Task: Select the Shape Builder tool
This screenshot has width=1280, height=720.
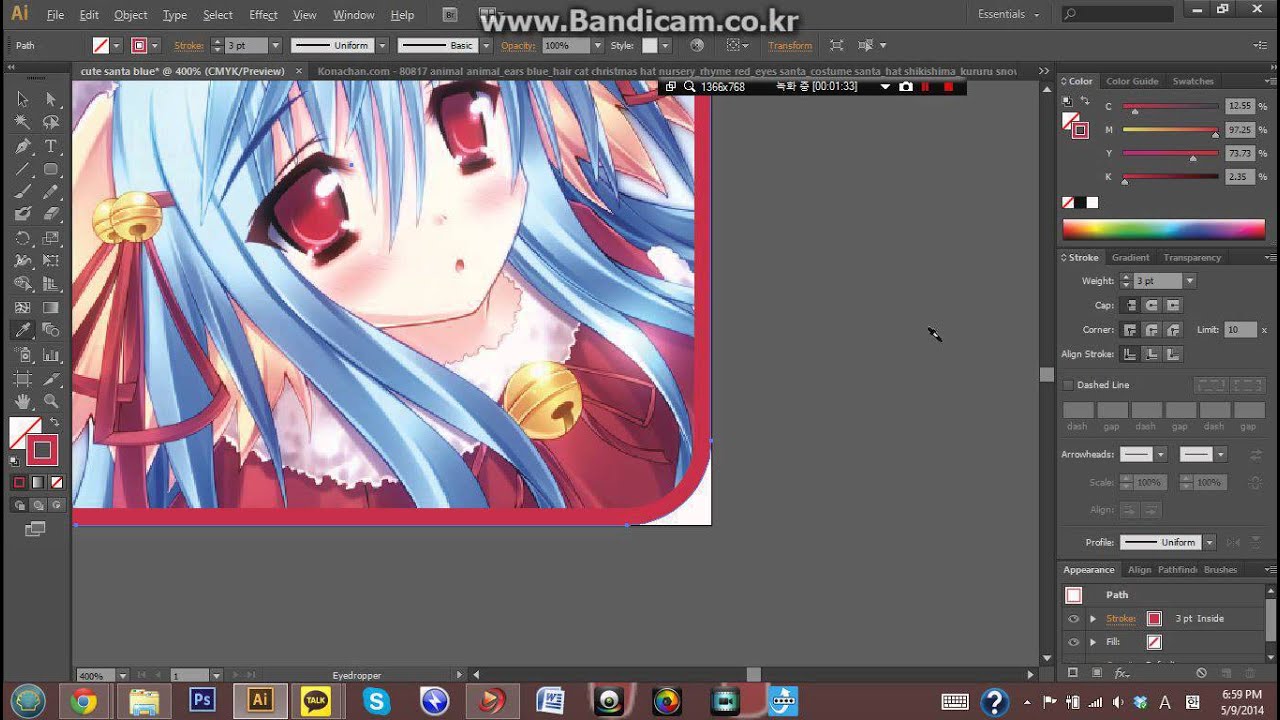Action: pyautogui.click(x=22, y=284)
